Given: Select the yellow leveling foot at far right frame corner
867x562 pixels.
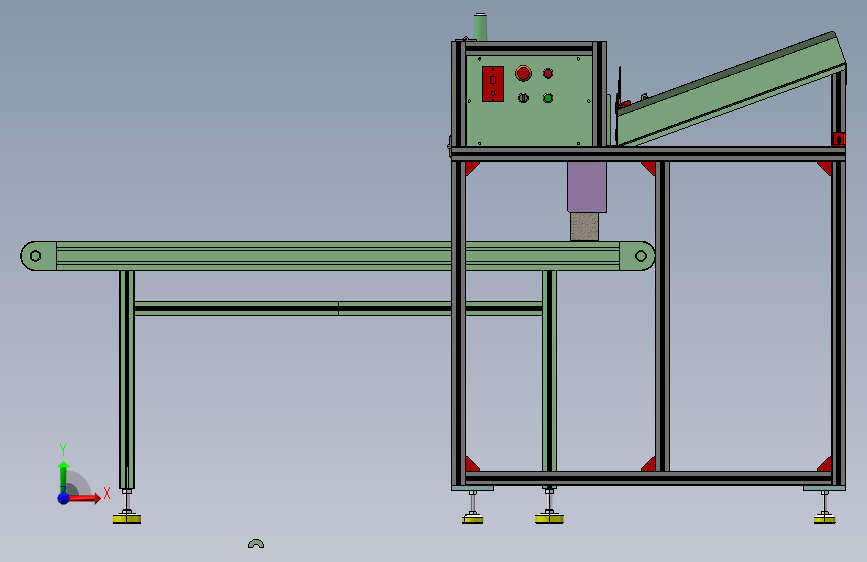Looking at the screenshot, I should 824,519.
